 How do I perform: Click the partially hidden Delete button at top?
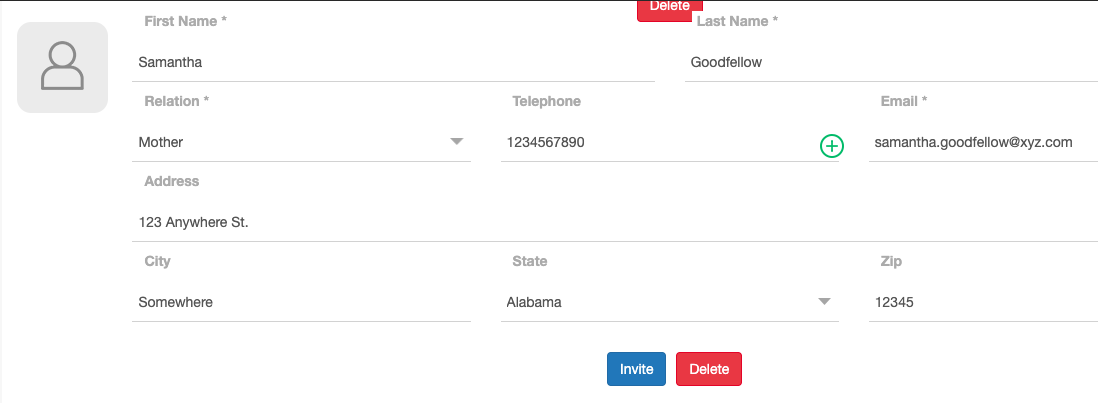click(x=670, y=9)
